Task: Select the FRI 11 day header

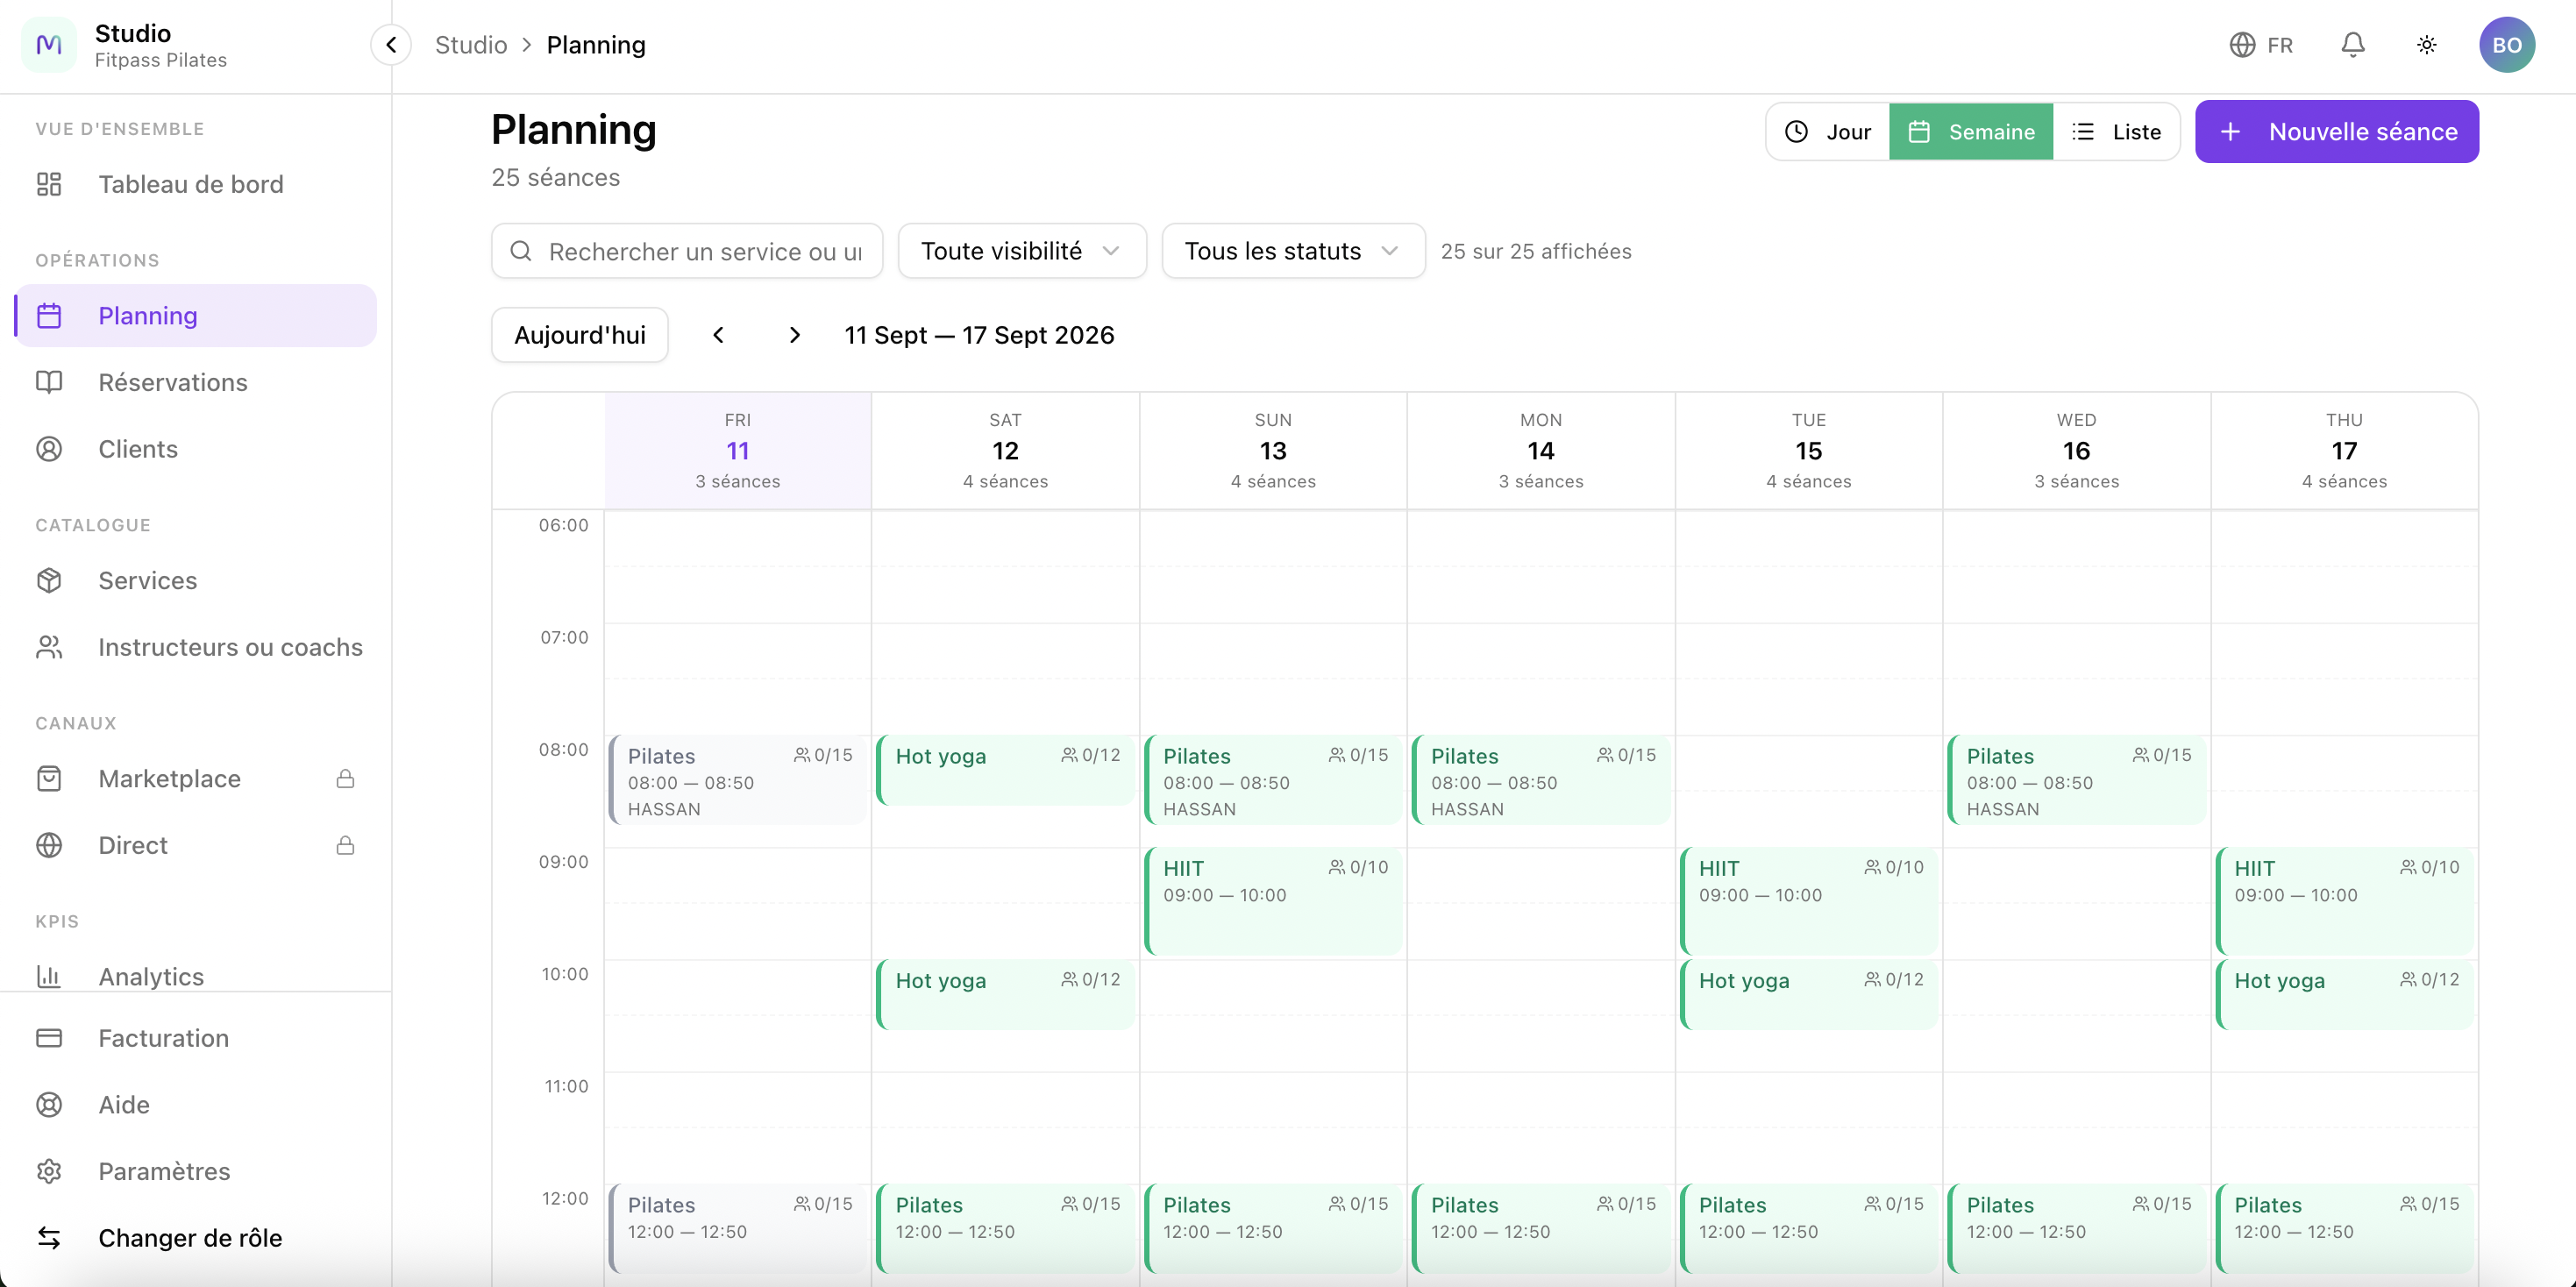Action: (738, 451)
